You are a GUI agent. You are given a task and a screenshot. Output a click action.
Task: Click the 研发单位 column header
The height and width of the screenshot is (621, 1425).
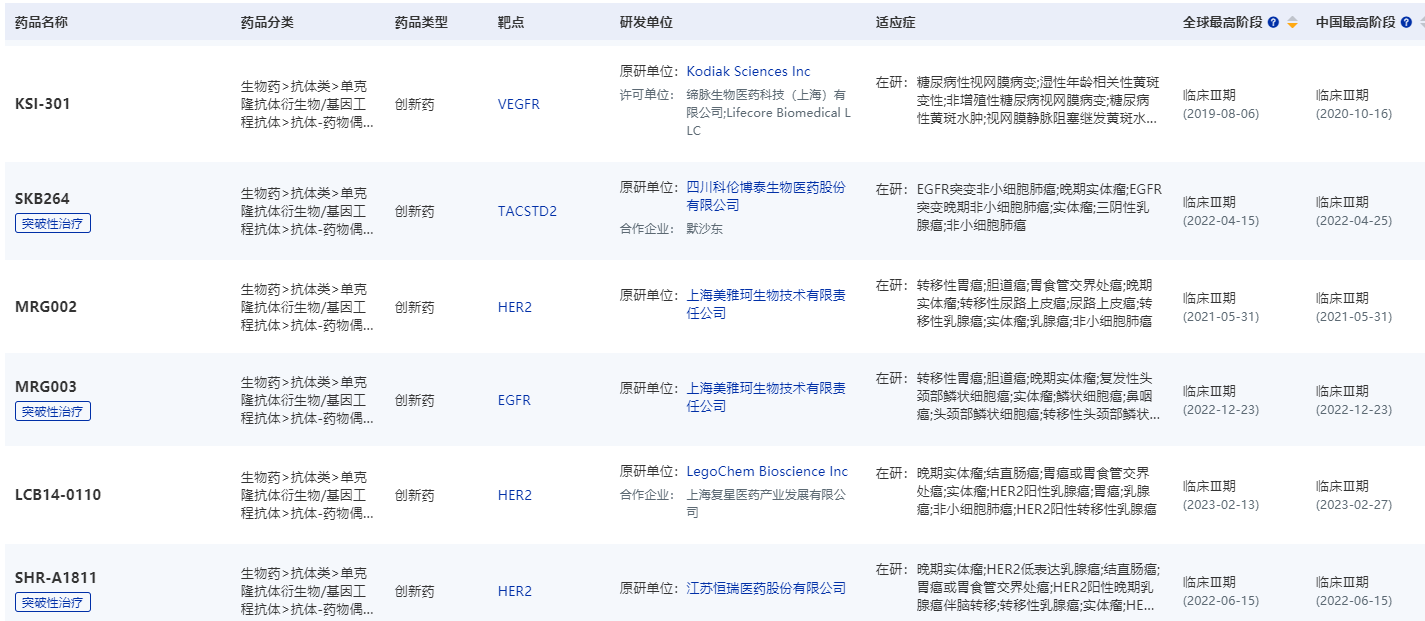coord(647,22)
